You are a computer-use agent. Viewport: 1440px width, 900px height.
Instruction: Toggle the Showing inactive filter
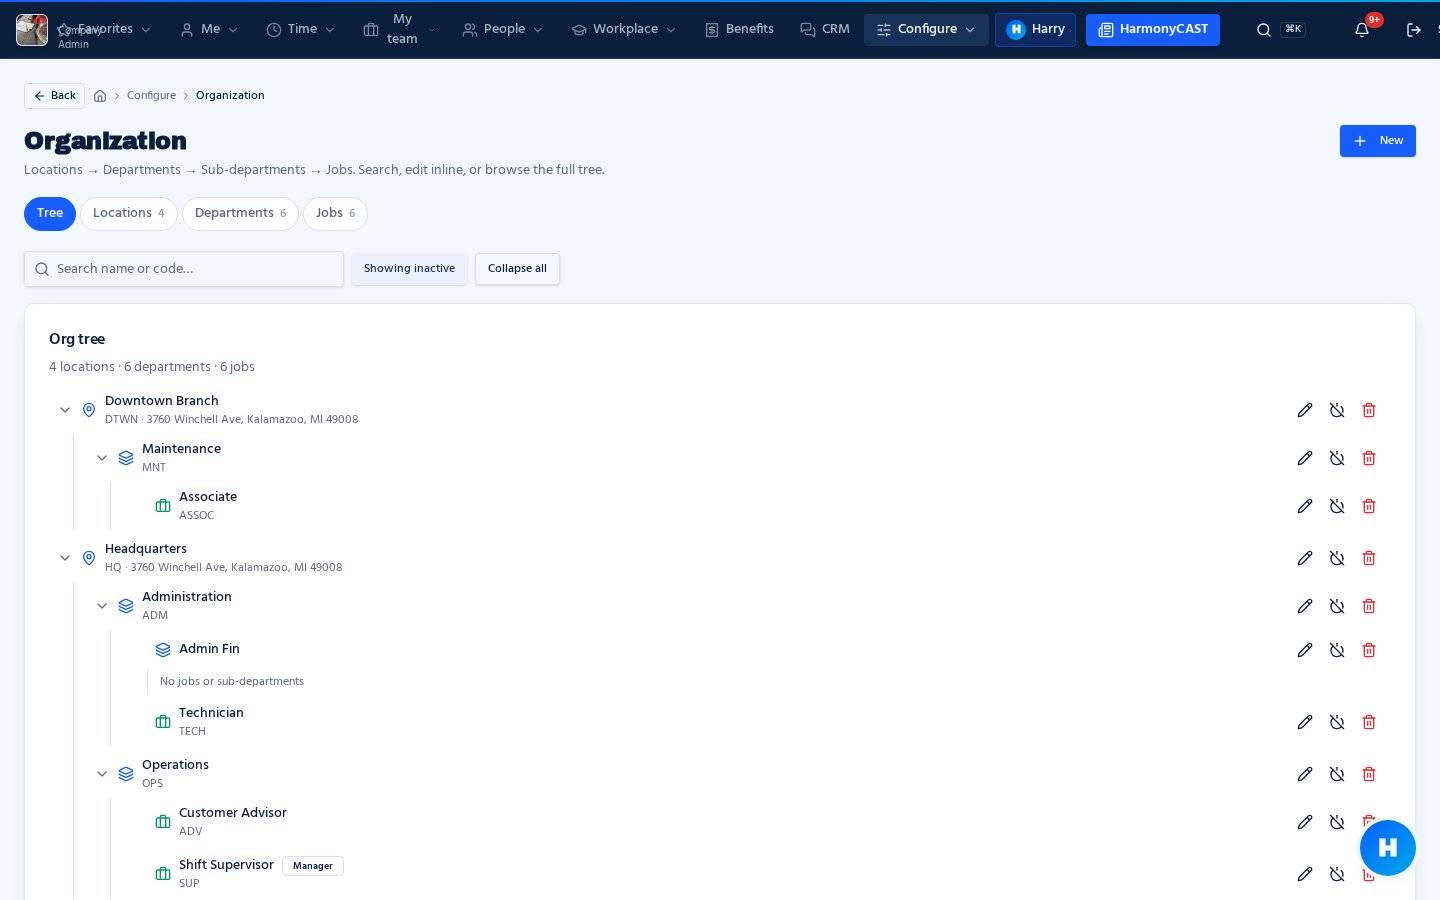click(x=409, y=269)
